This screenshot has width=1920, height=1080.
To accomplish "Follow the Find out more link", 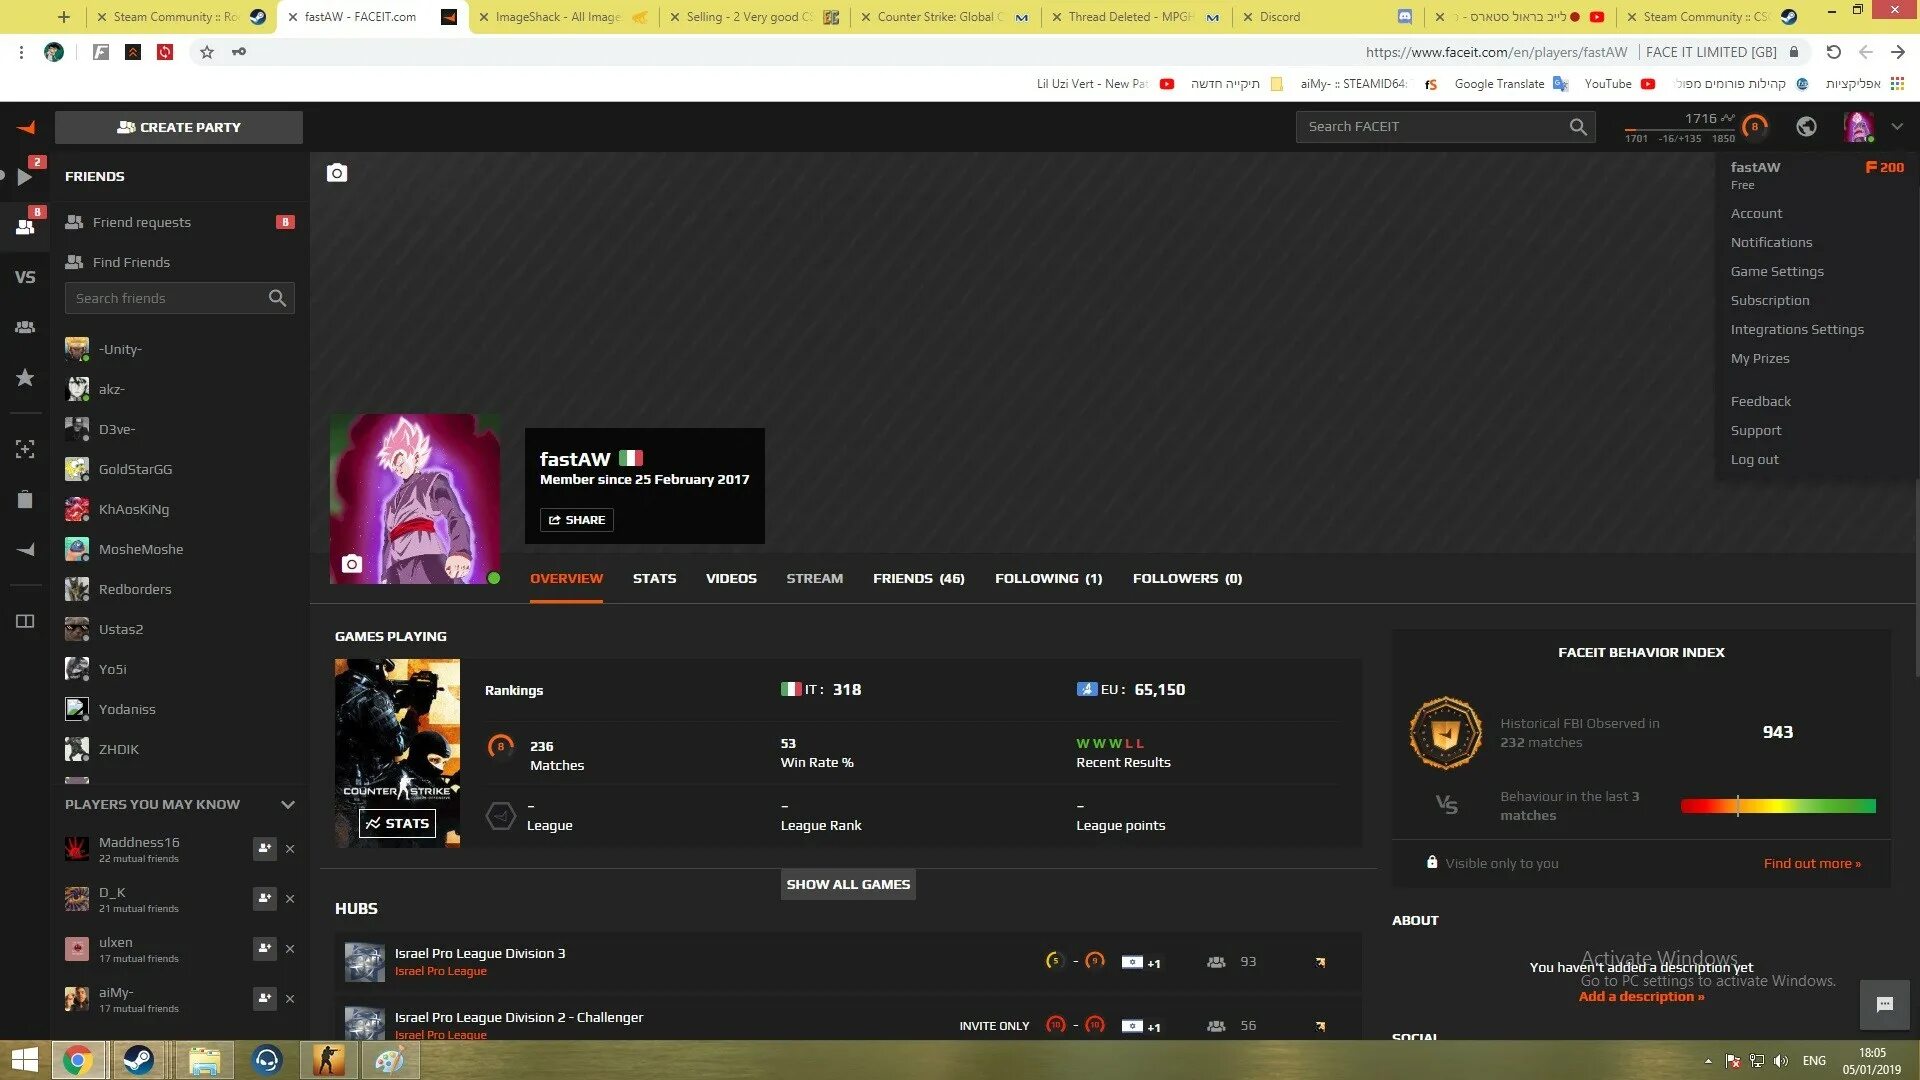I will pyautogui.click(x=1812, y=864).
